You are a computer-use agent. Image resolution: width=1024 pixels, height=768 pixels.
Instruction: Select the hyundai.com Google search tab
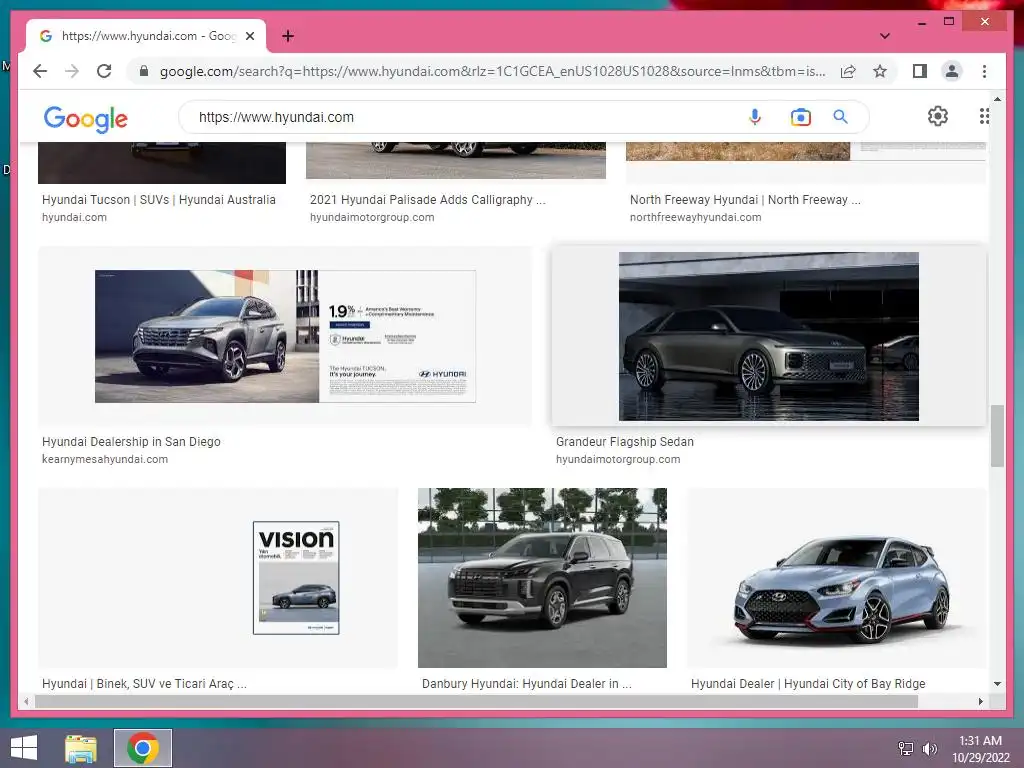coord(146,36)
